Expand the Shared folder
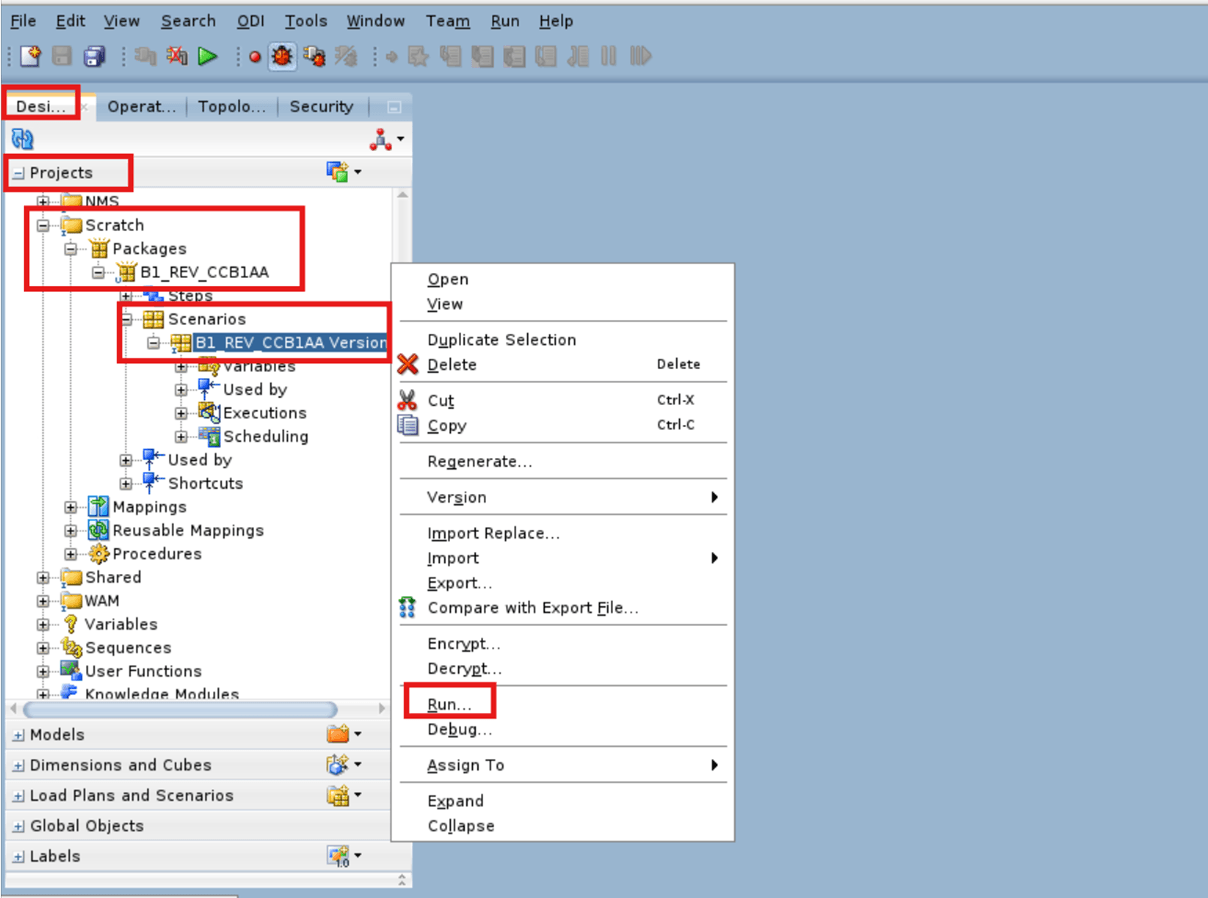 coord(43,578)
